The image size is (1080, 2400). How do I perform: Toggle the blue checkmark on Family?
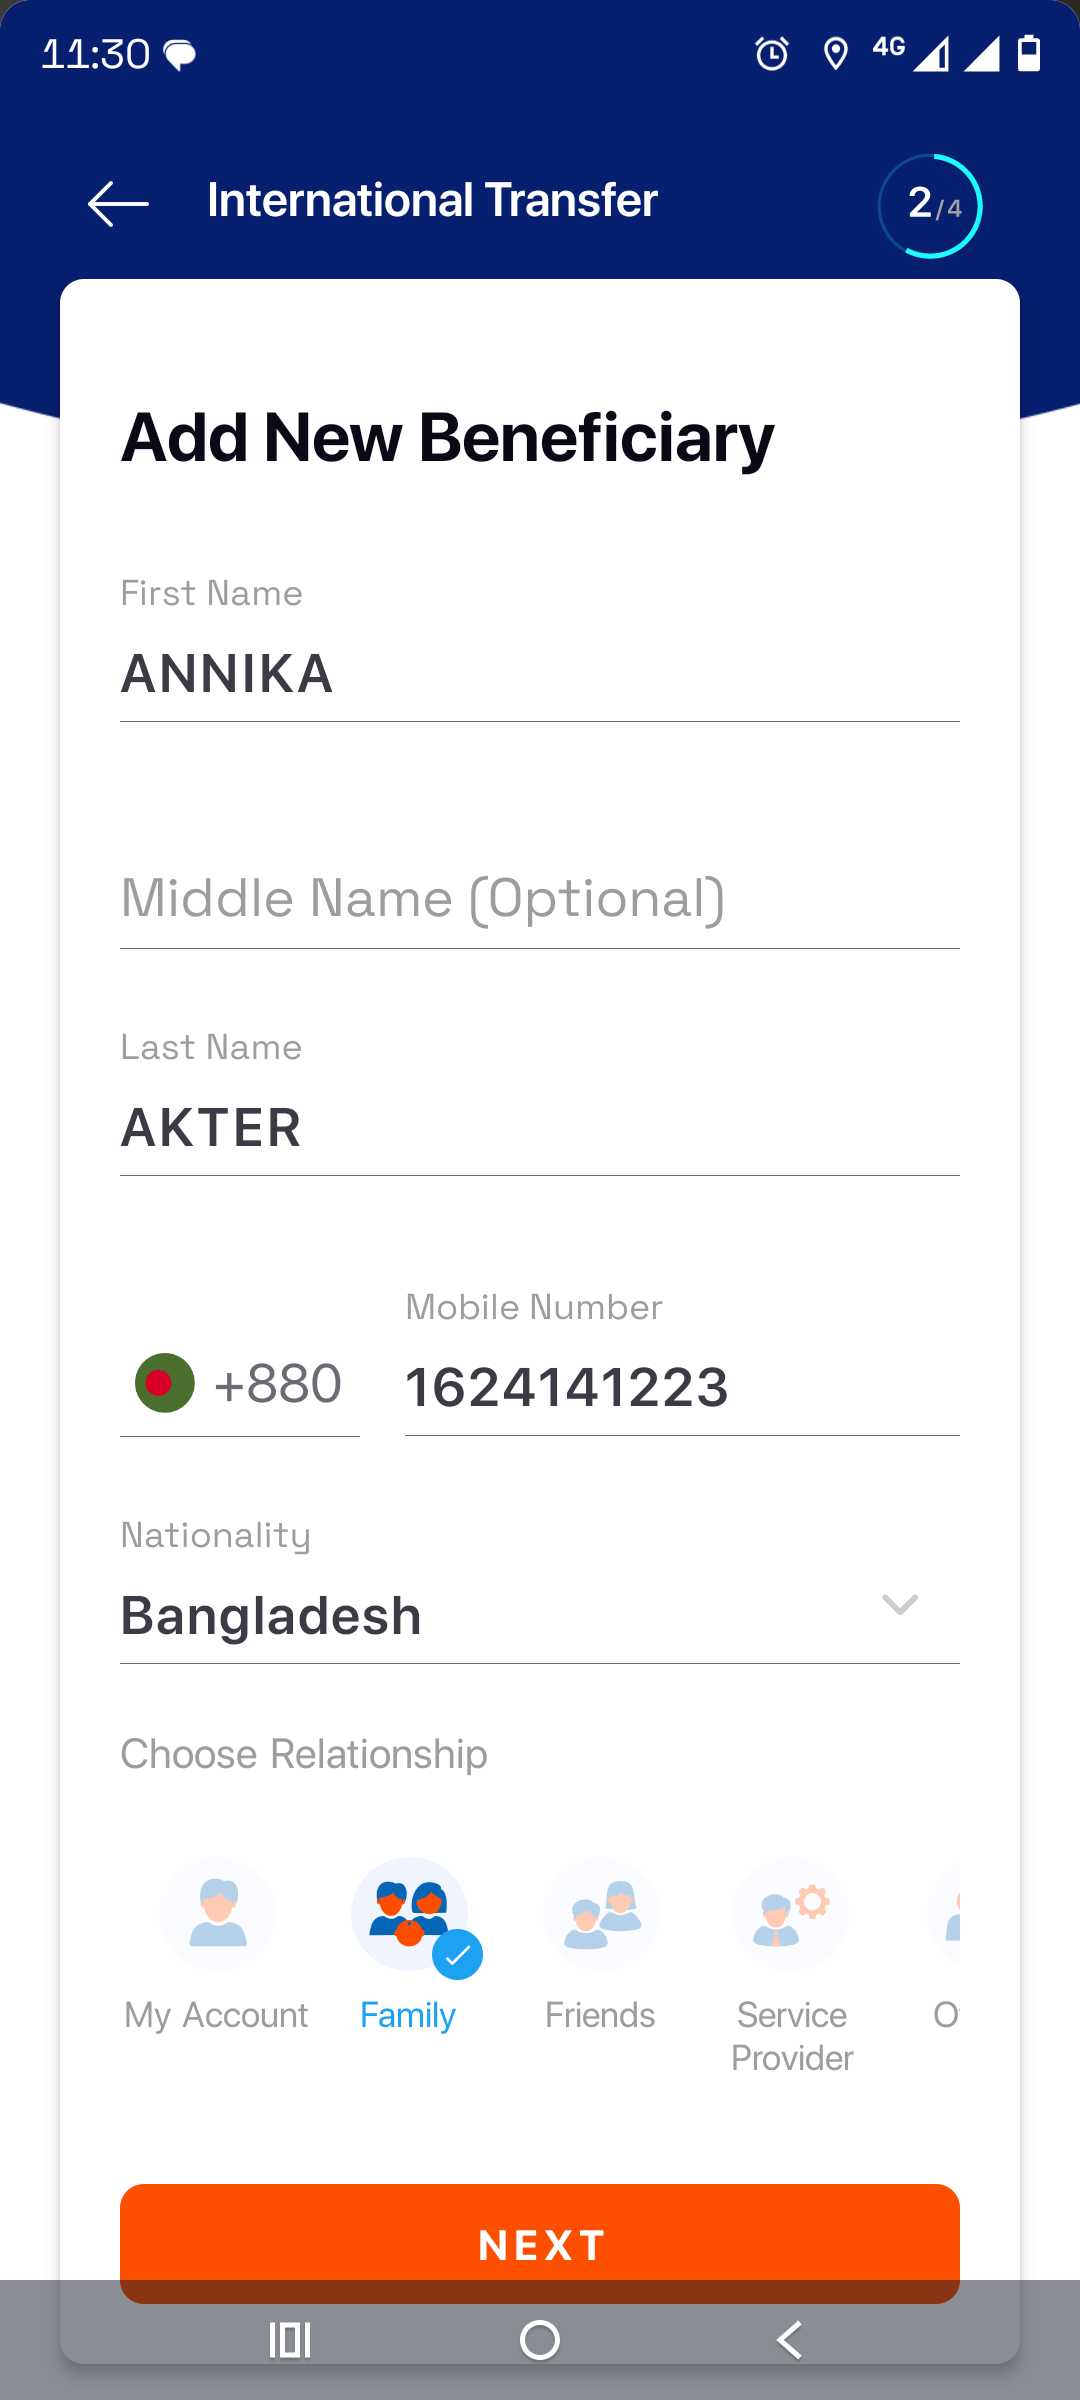point(458,1954)
